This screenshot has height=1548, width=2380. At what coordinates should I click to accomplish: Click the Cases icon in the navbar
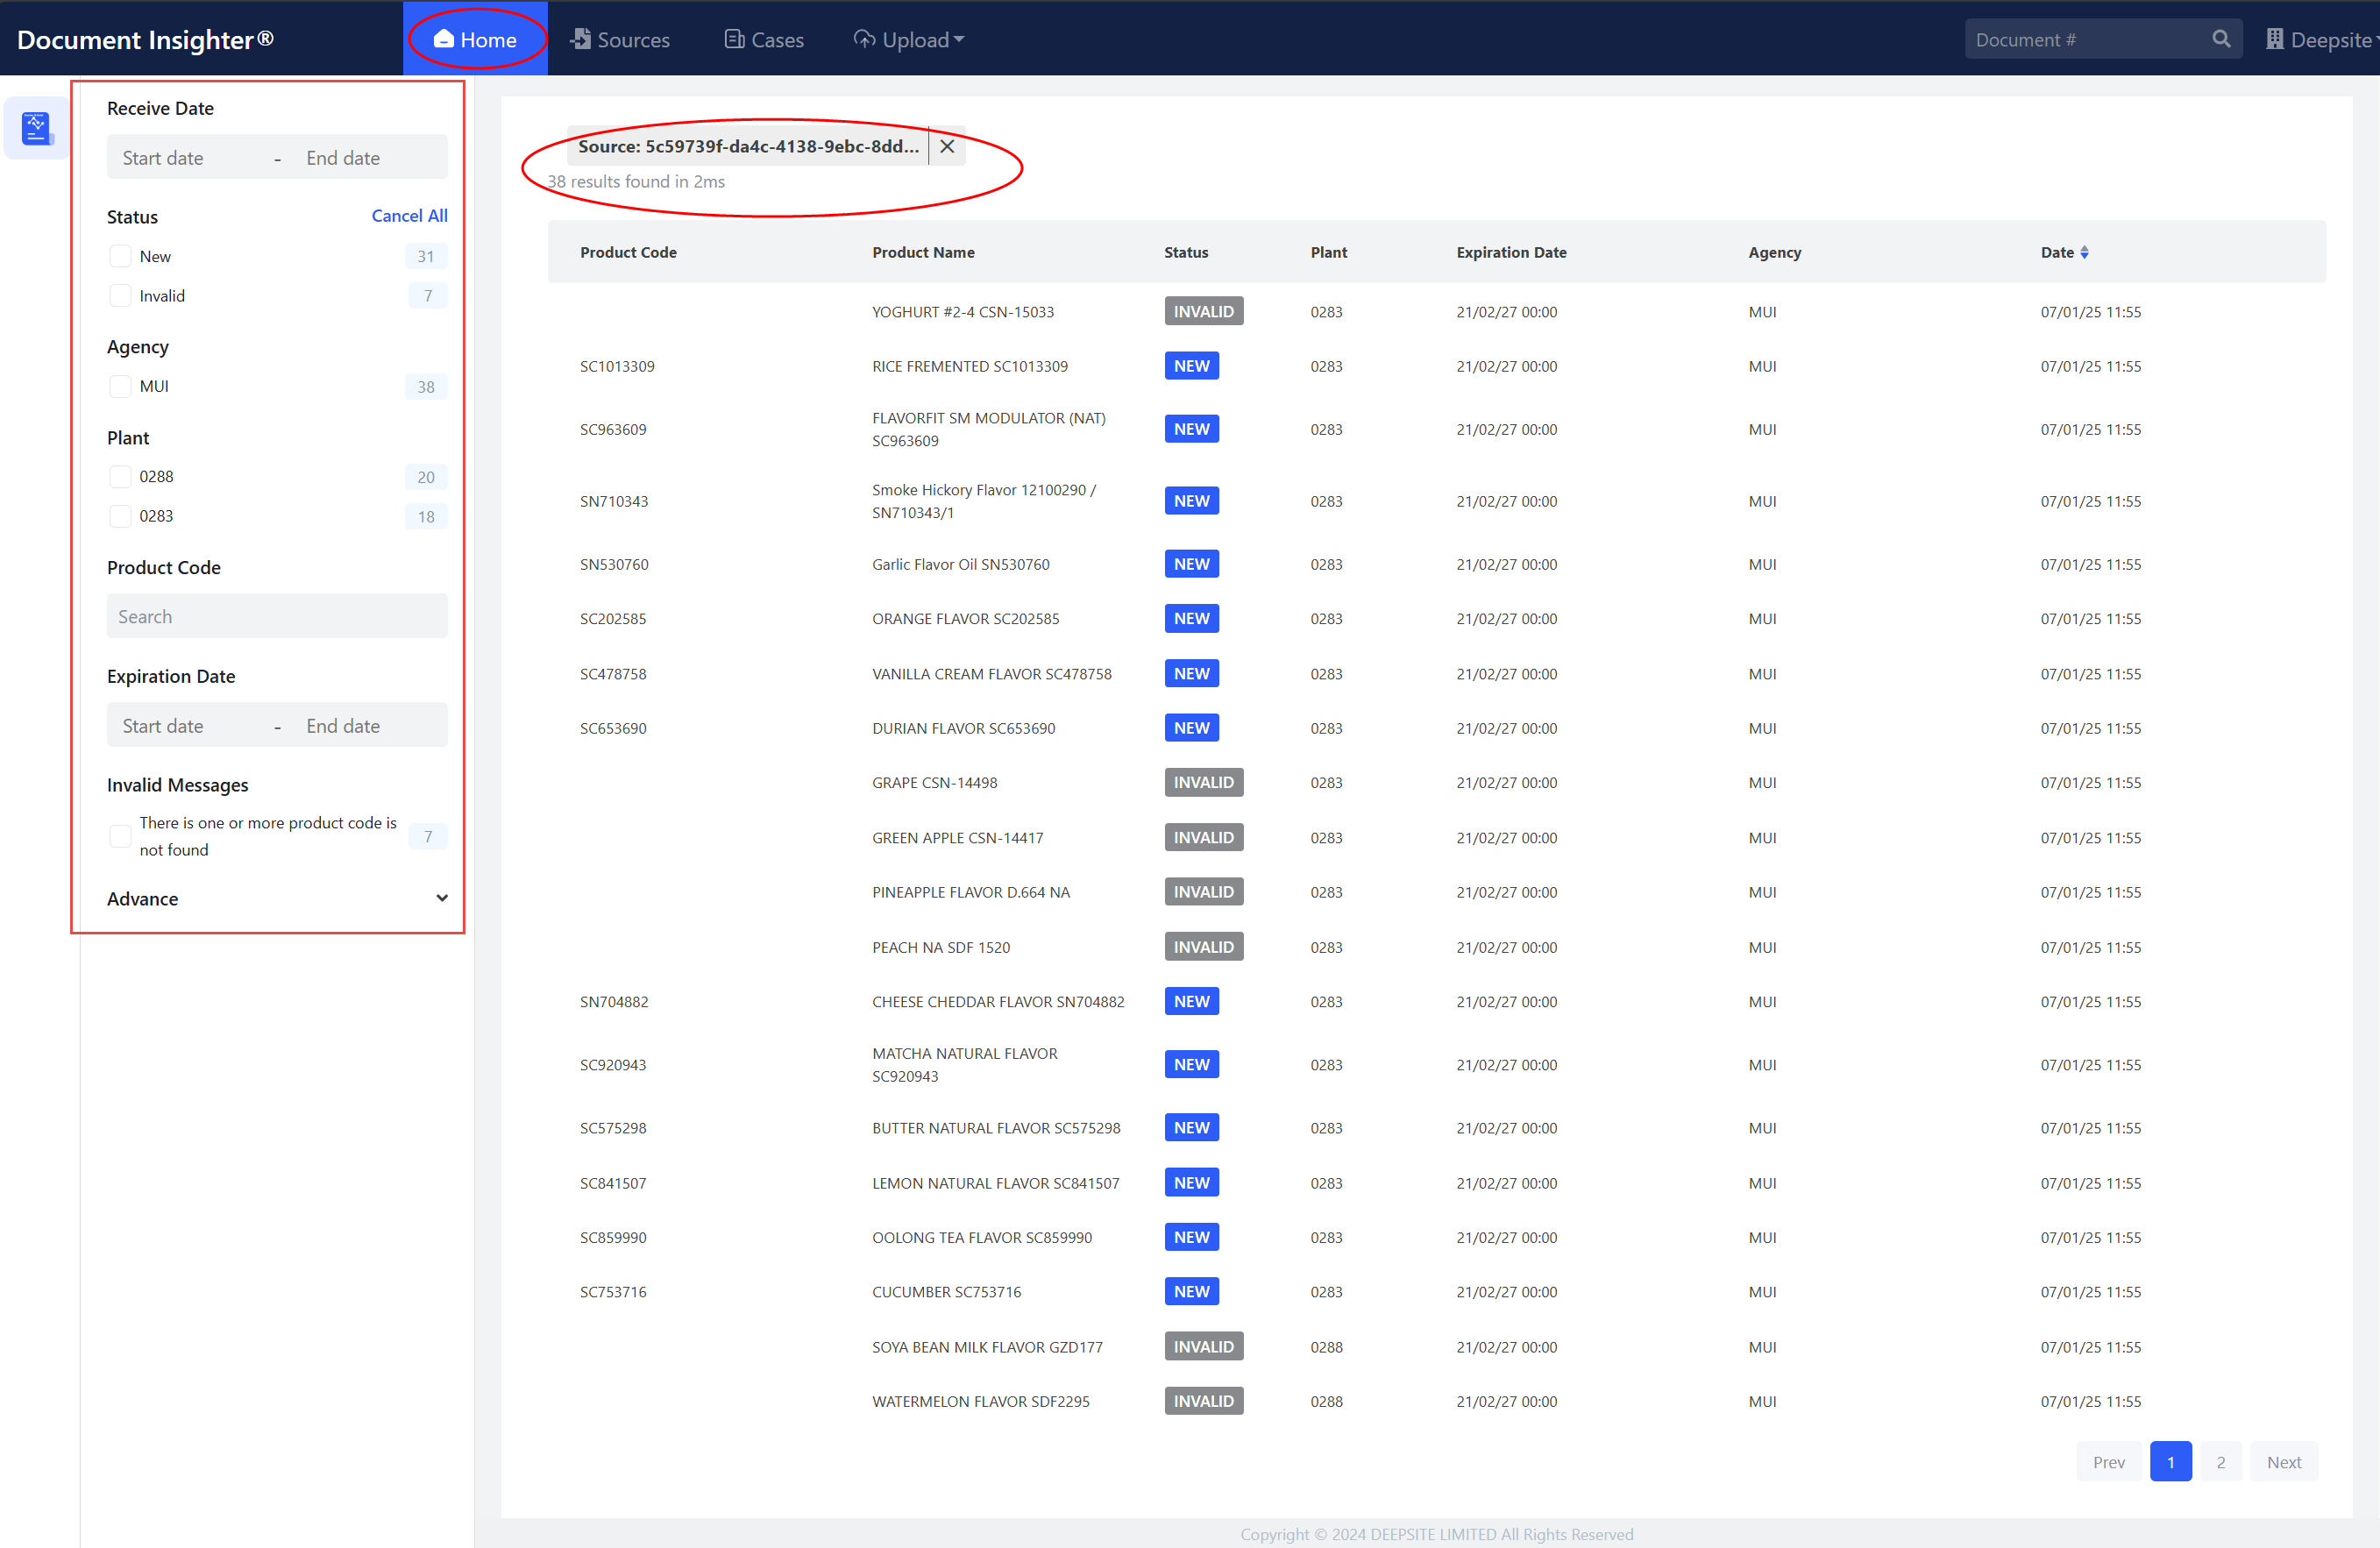coord(735,39)
